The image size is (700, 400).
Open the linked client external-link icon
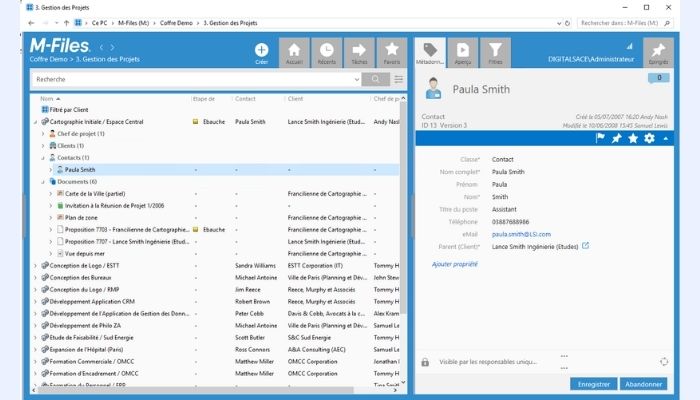[x=586, y=246]
